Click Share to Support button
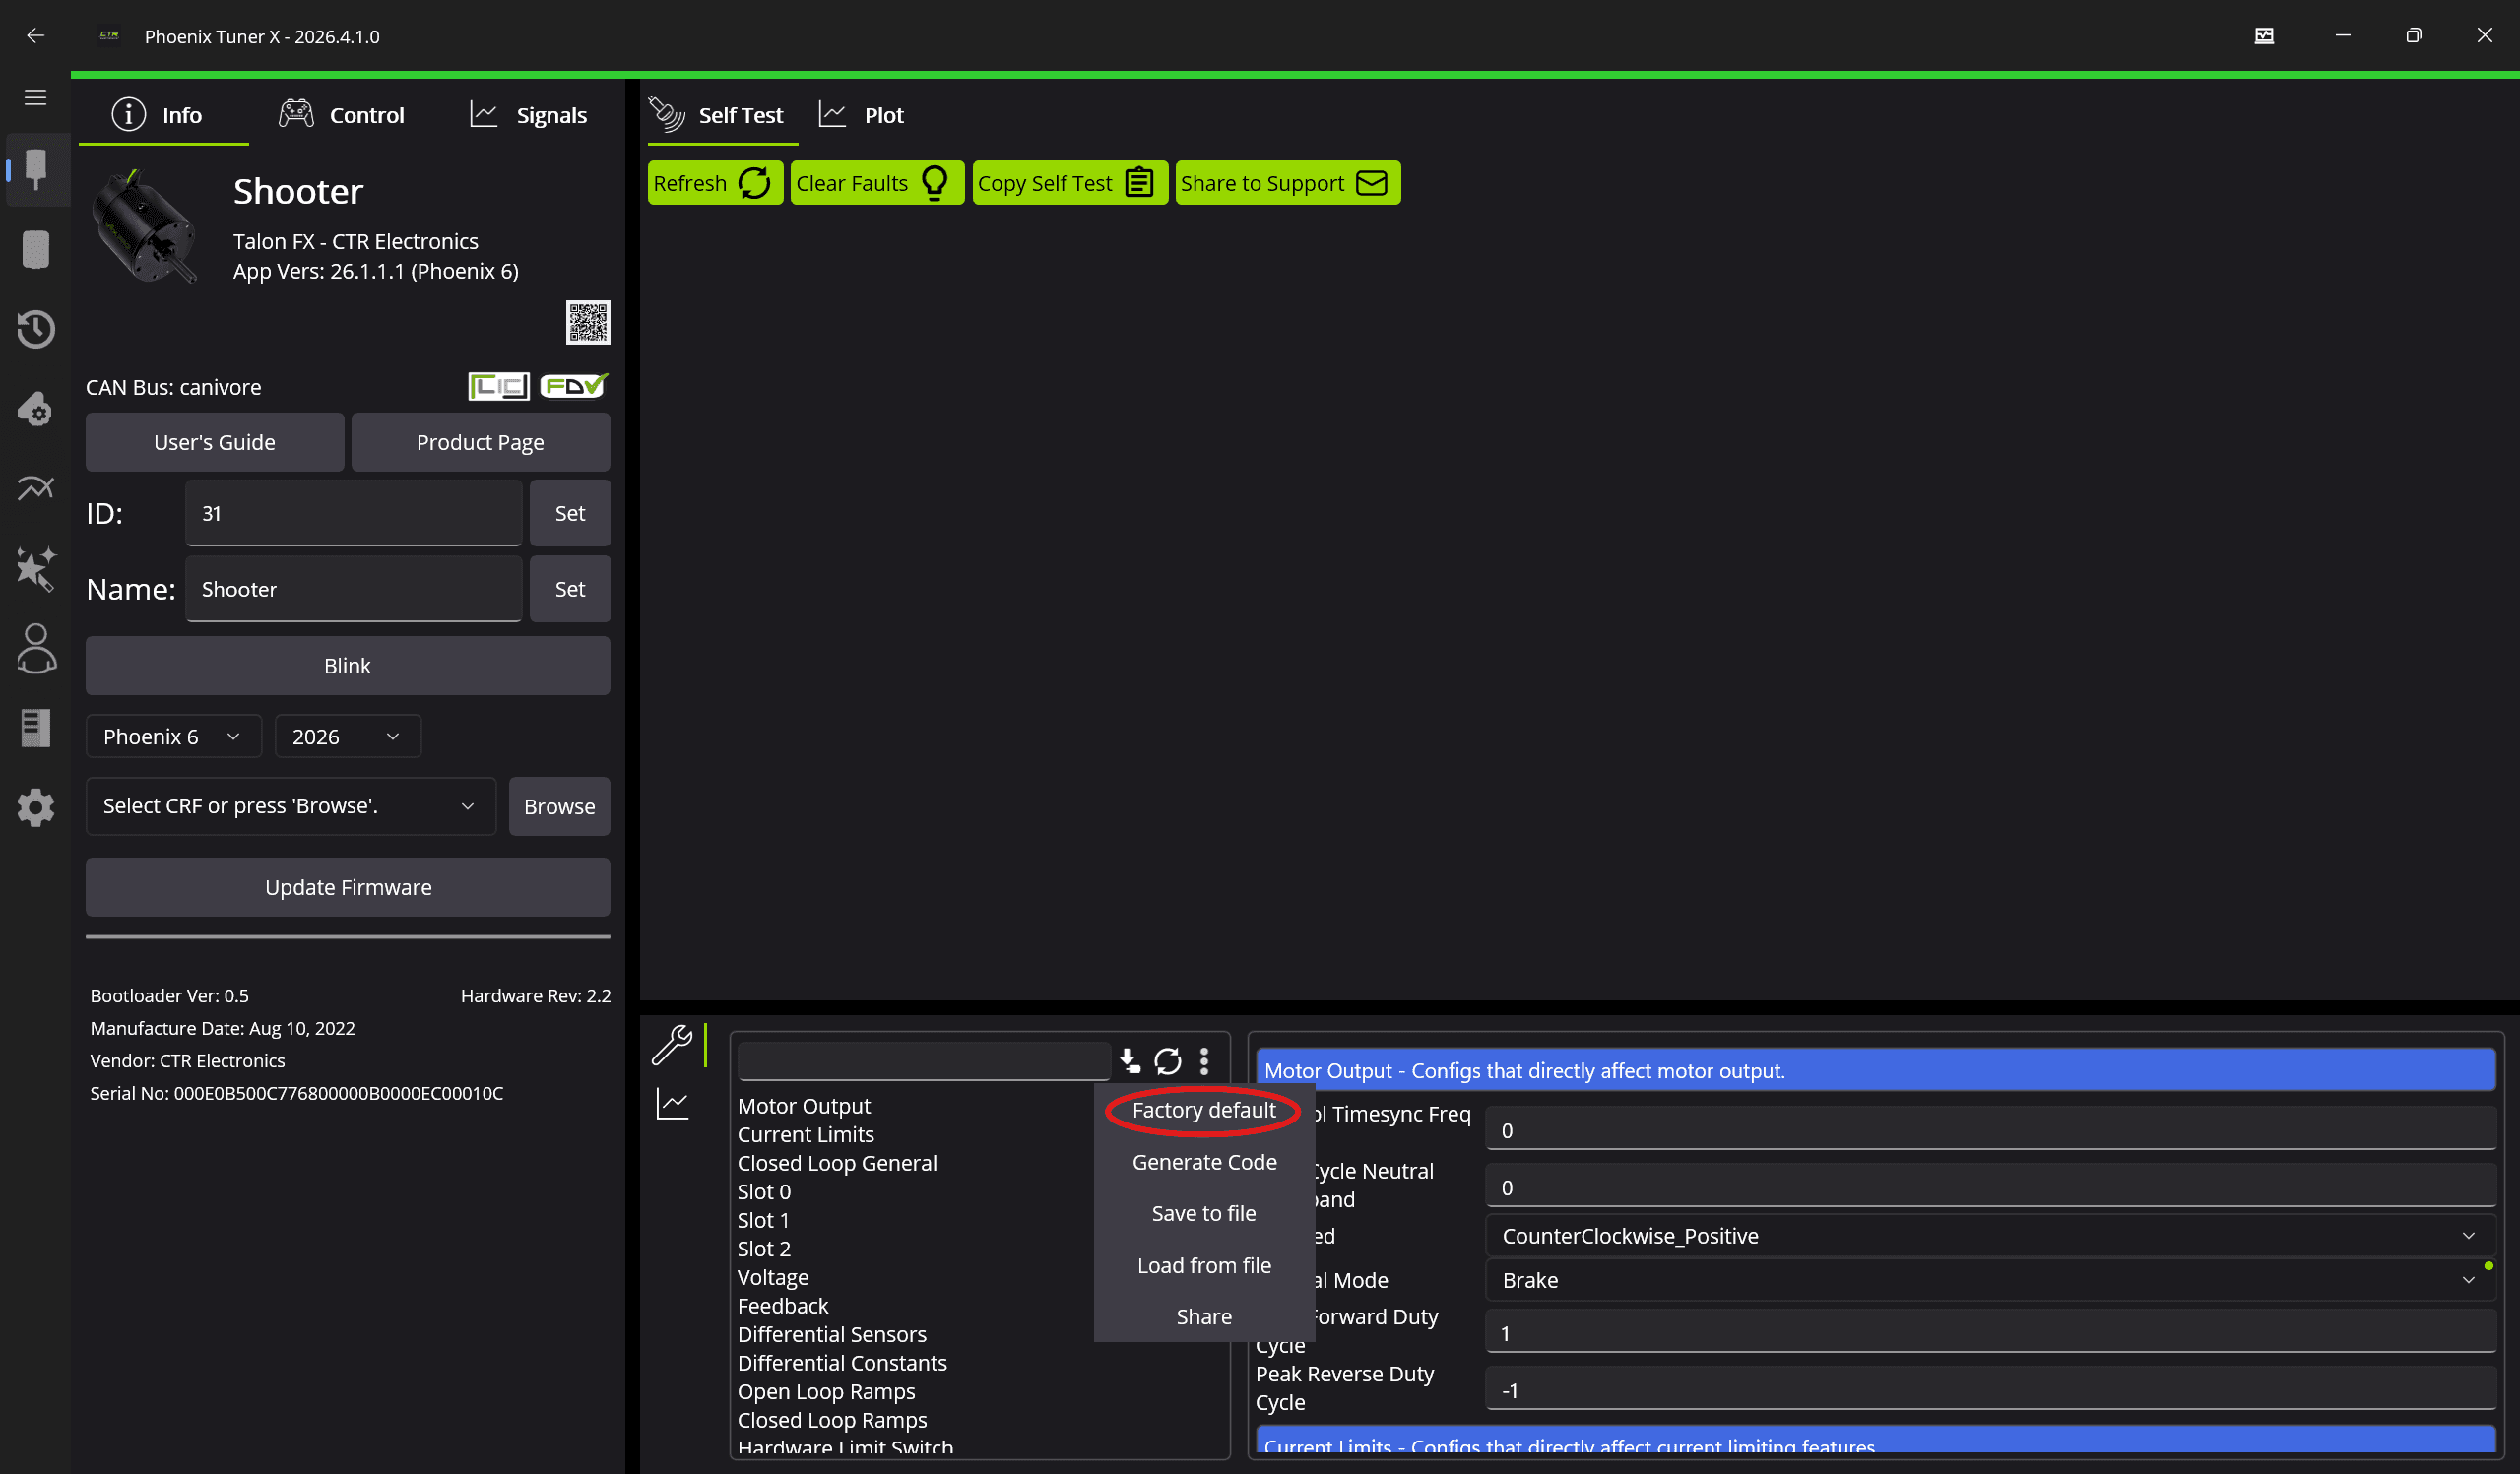 [1288, 183]
